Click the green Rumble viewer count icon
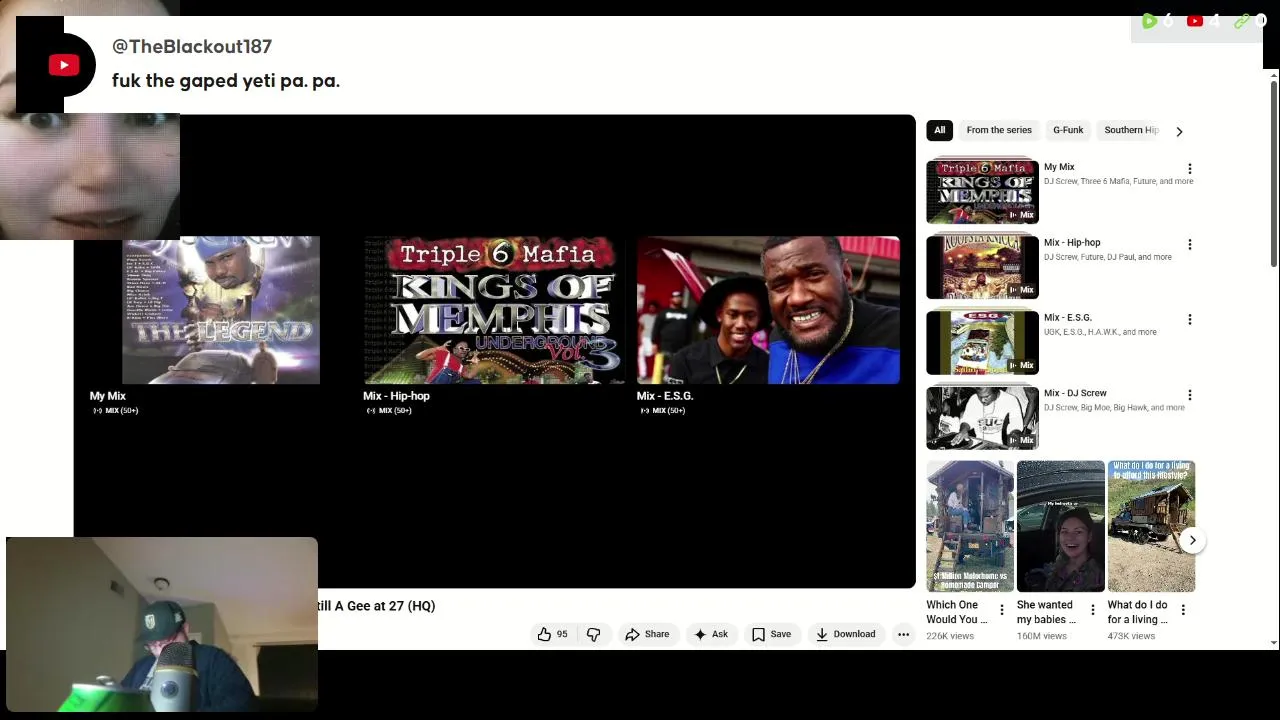This screenshot has width=1280, height=720. (1149, 21)
